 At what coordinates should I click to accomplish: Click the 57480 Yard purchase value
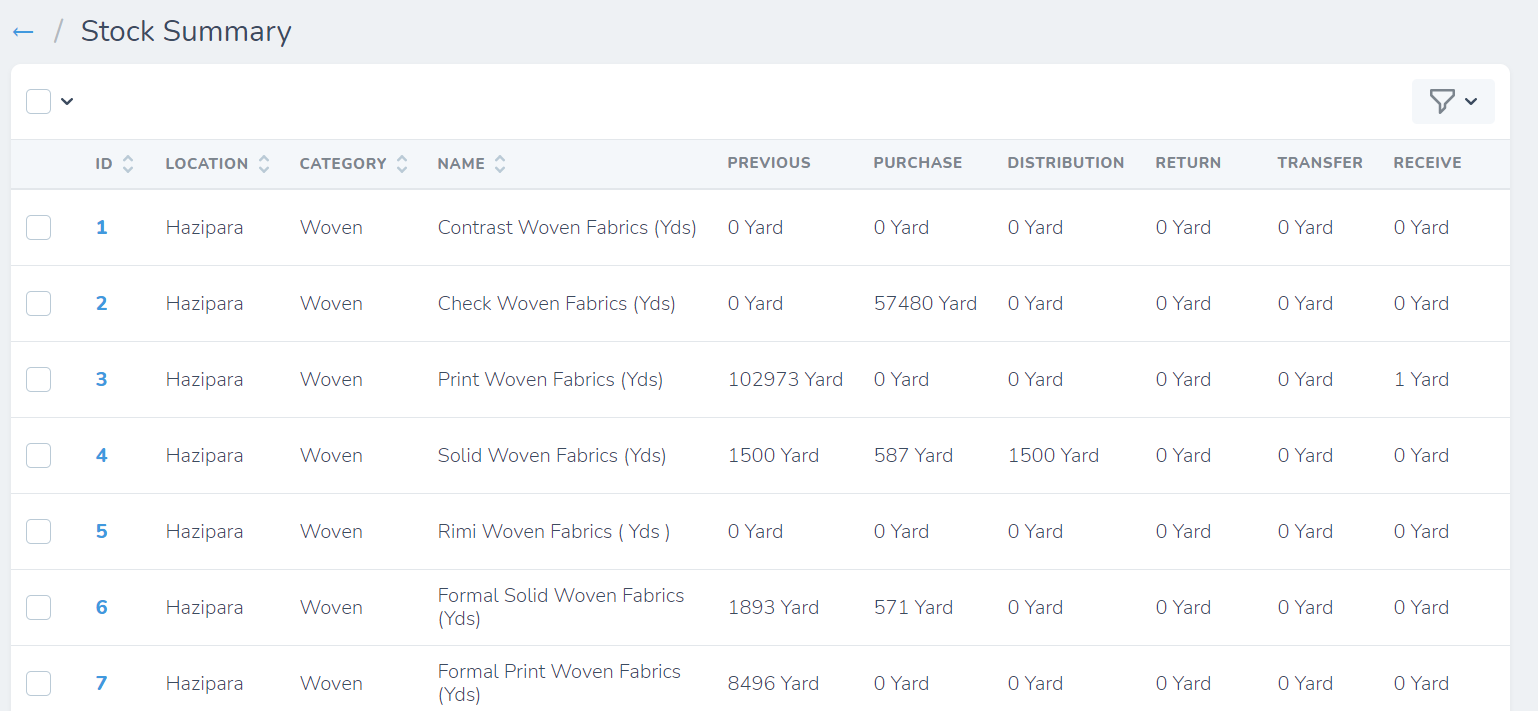point(925,303)
